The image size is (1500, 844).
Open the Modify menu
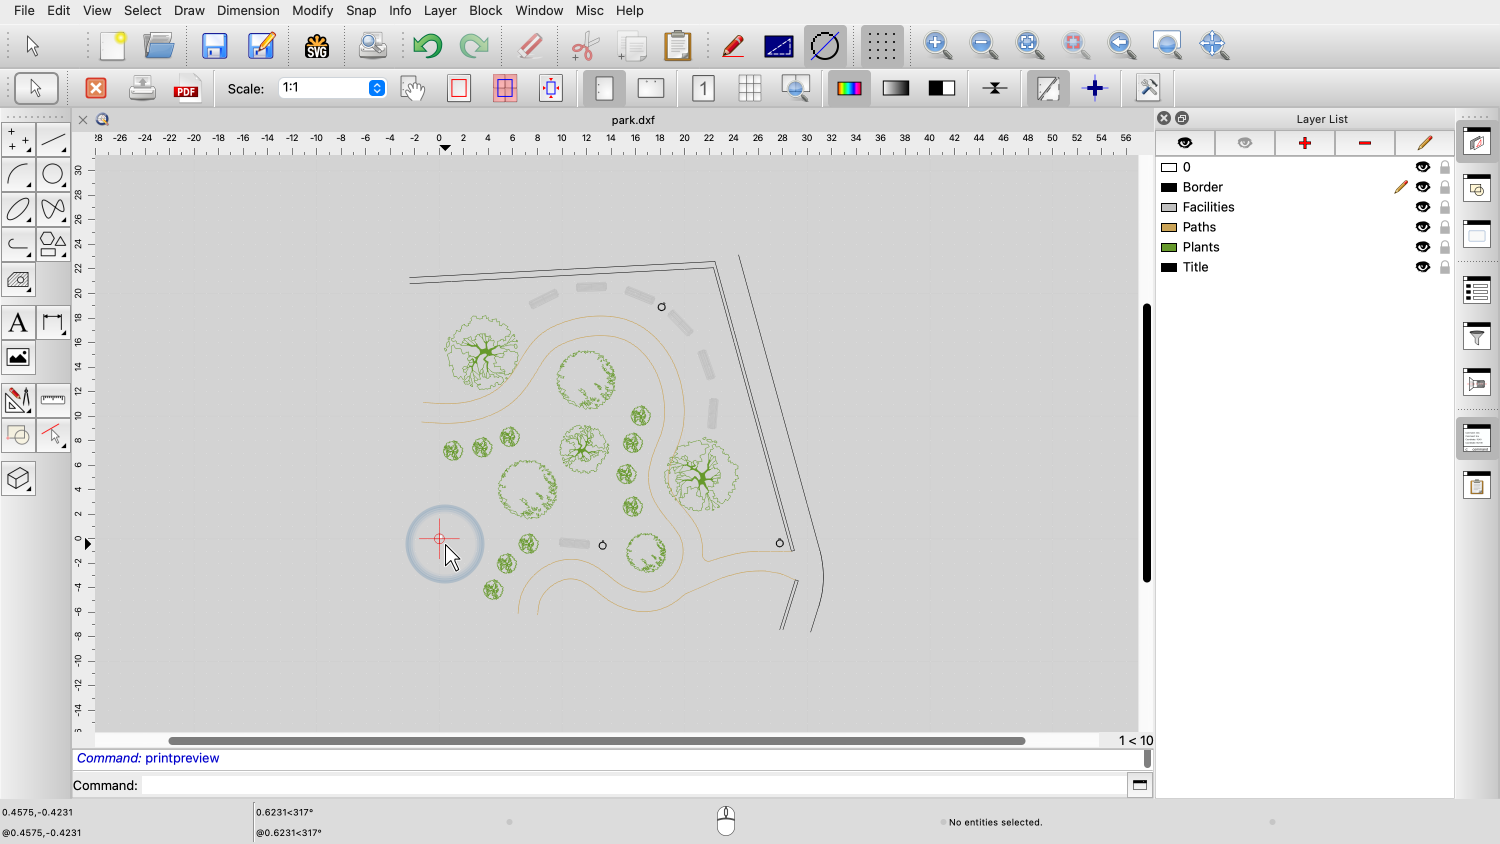312,10
